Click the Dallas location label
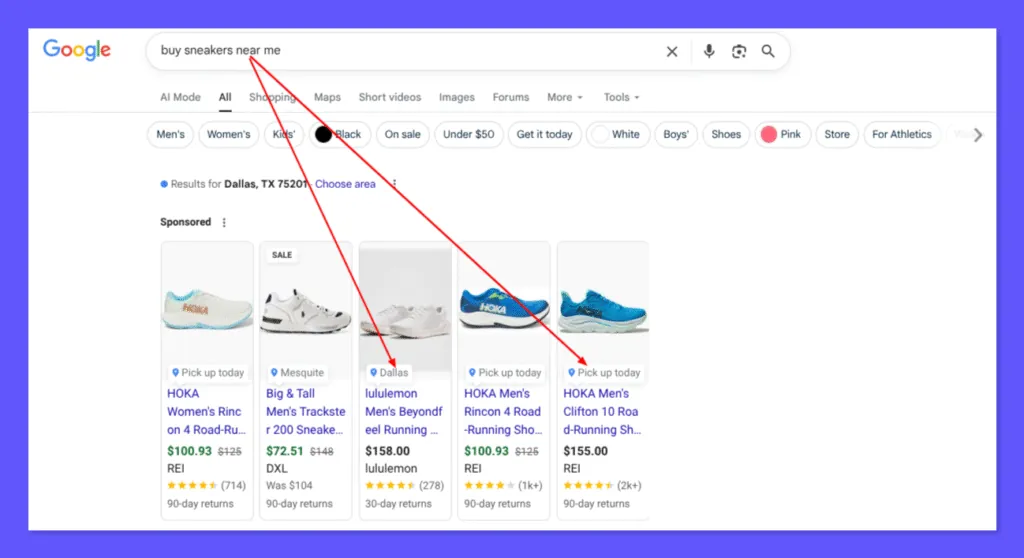Viewport: 1024px width, 558px height. click(x=389, y=372)
